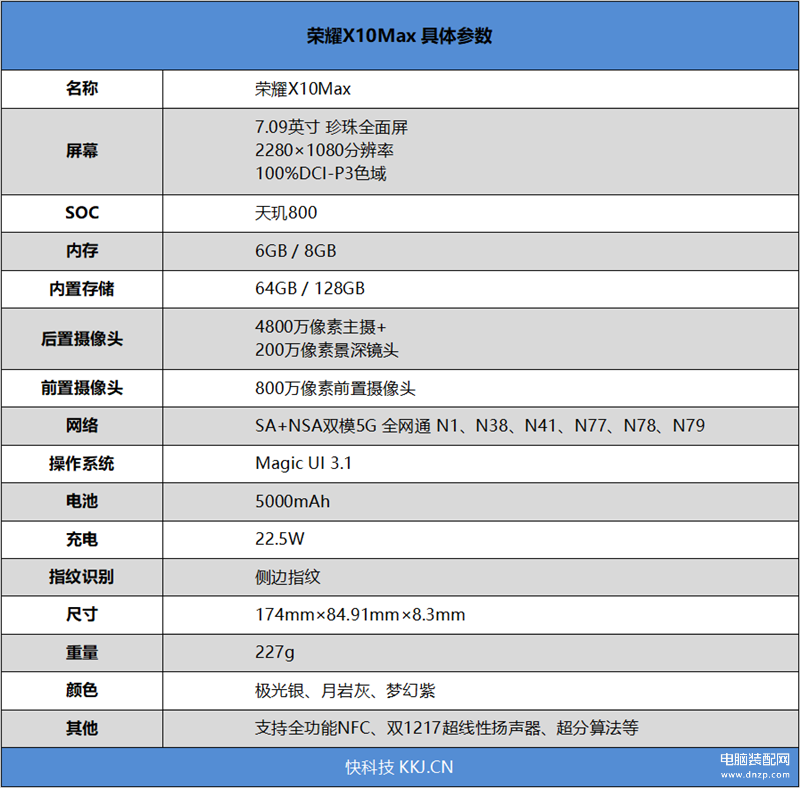The image size is (800, 788).
Task: Click the network value starting with SA+NSA双模5G
Action: tap(480, 425)
